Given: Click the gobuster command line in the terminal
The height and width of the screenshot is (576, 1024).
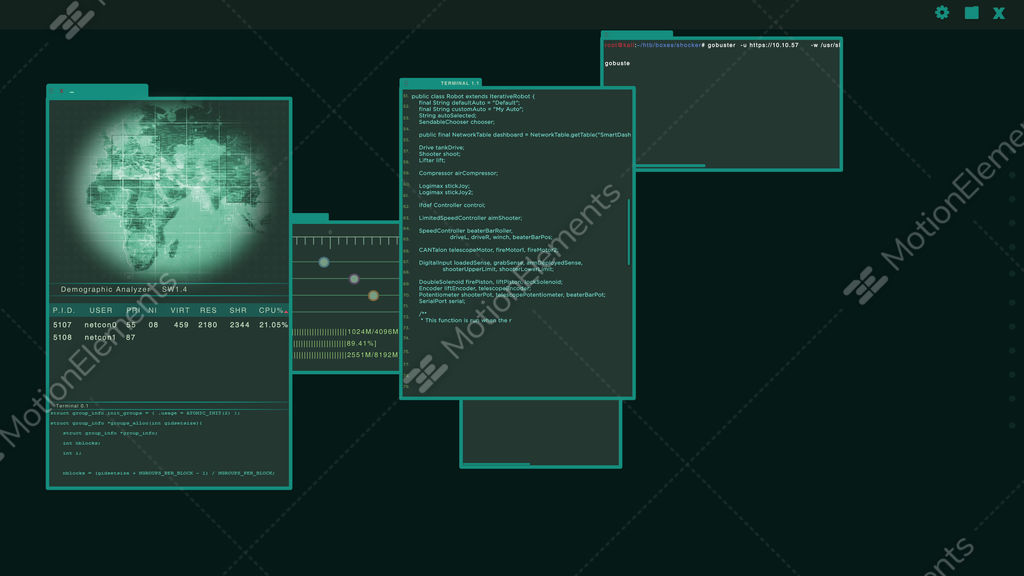Looking at the screenshot, I should click(x=722, y=45).
